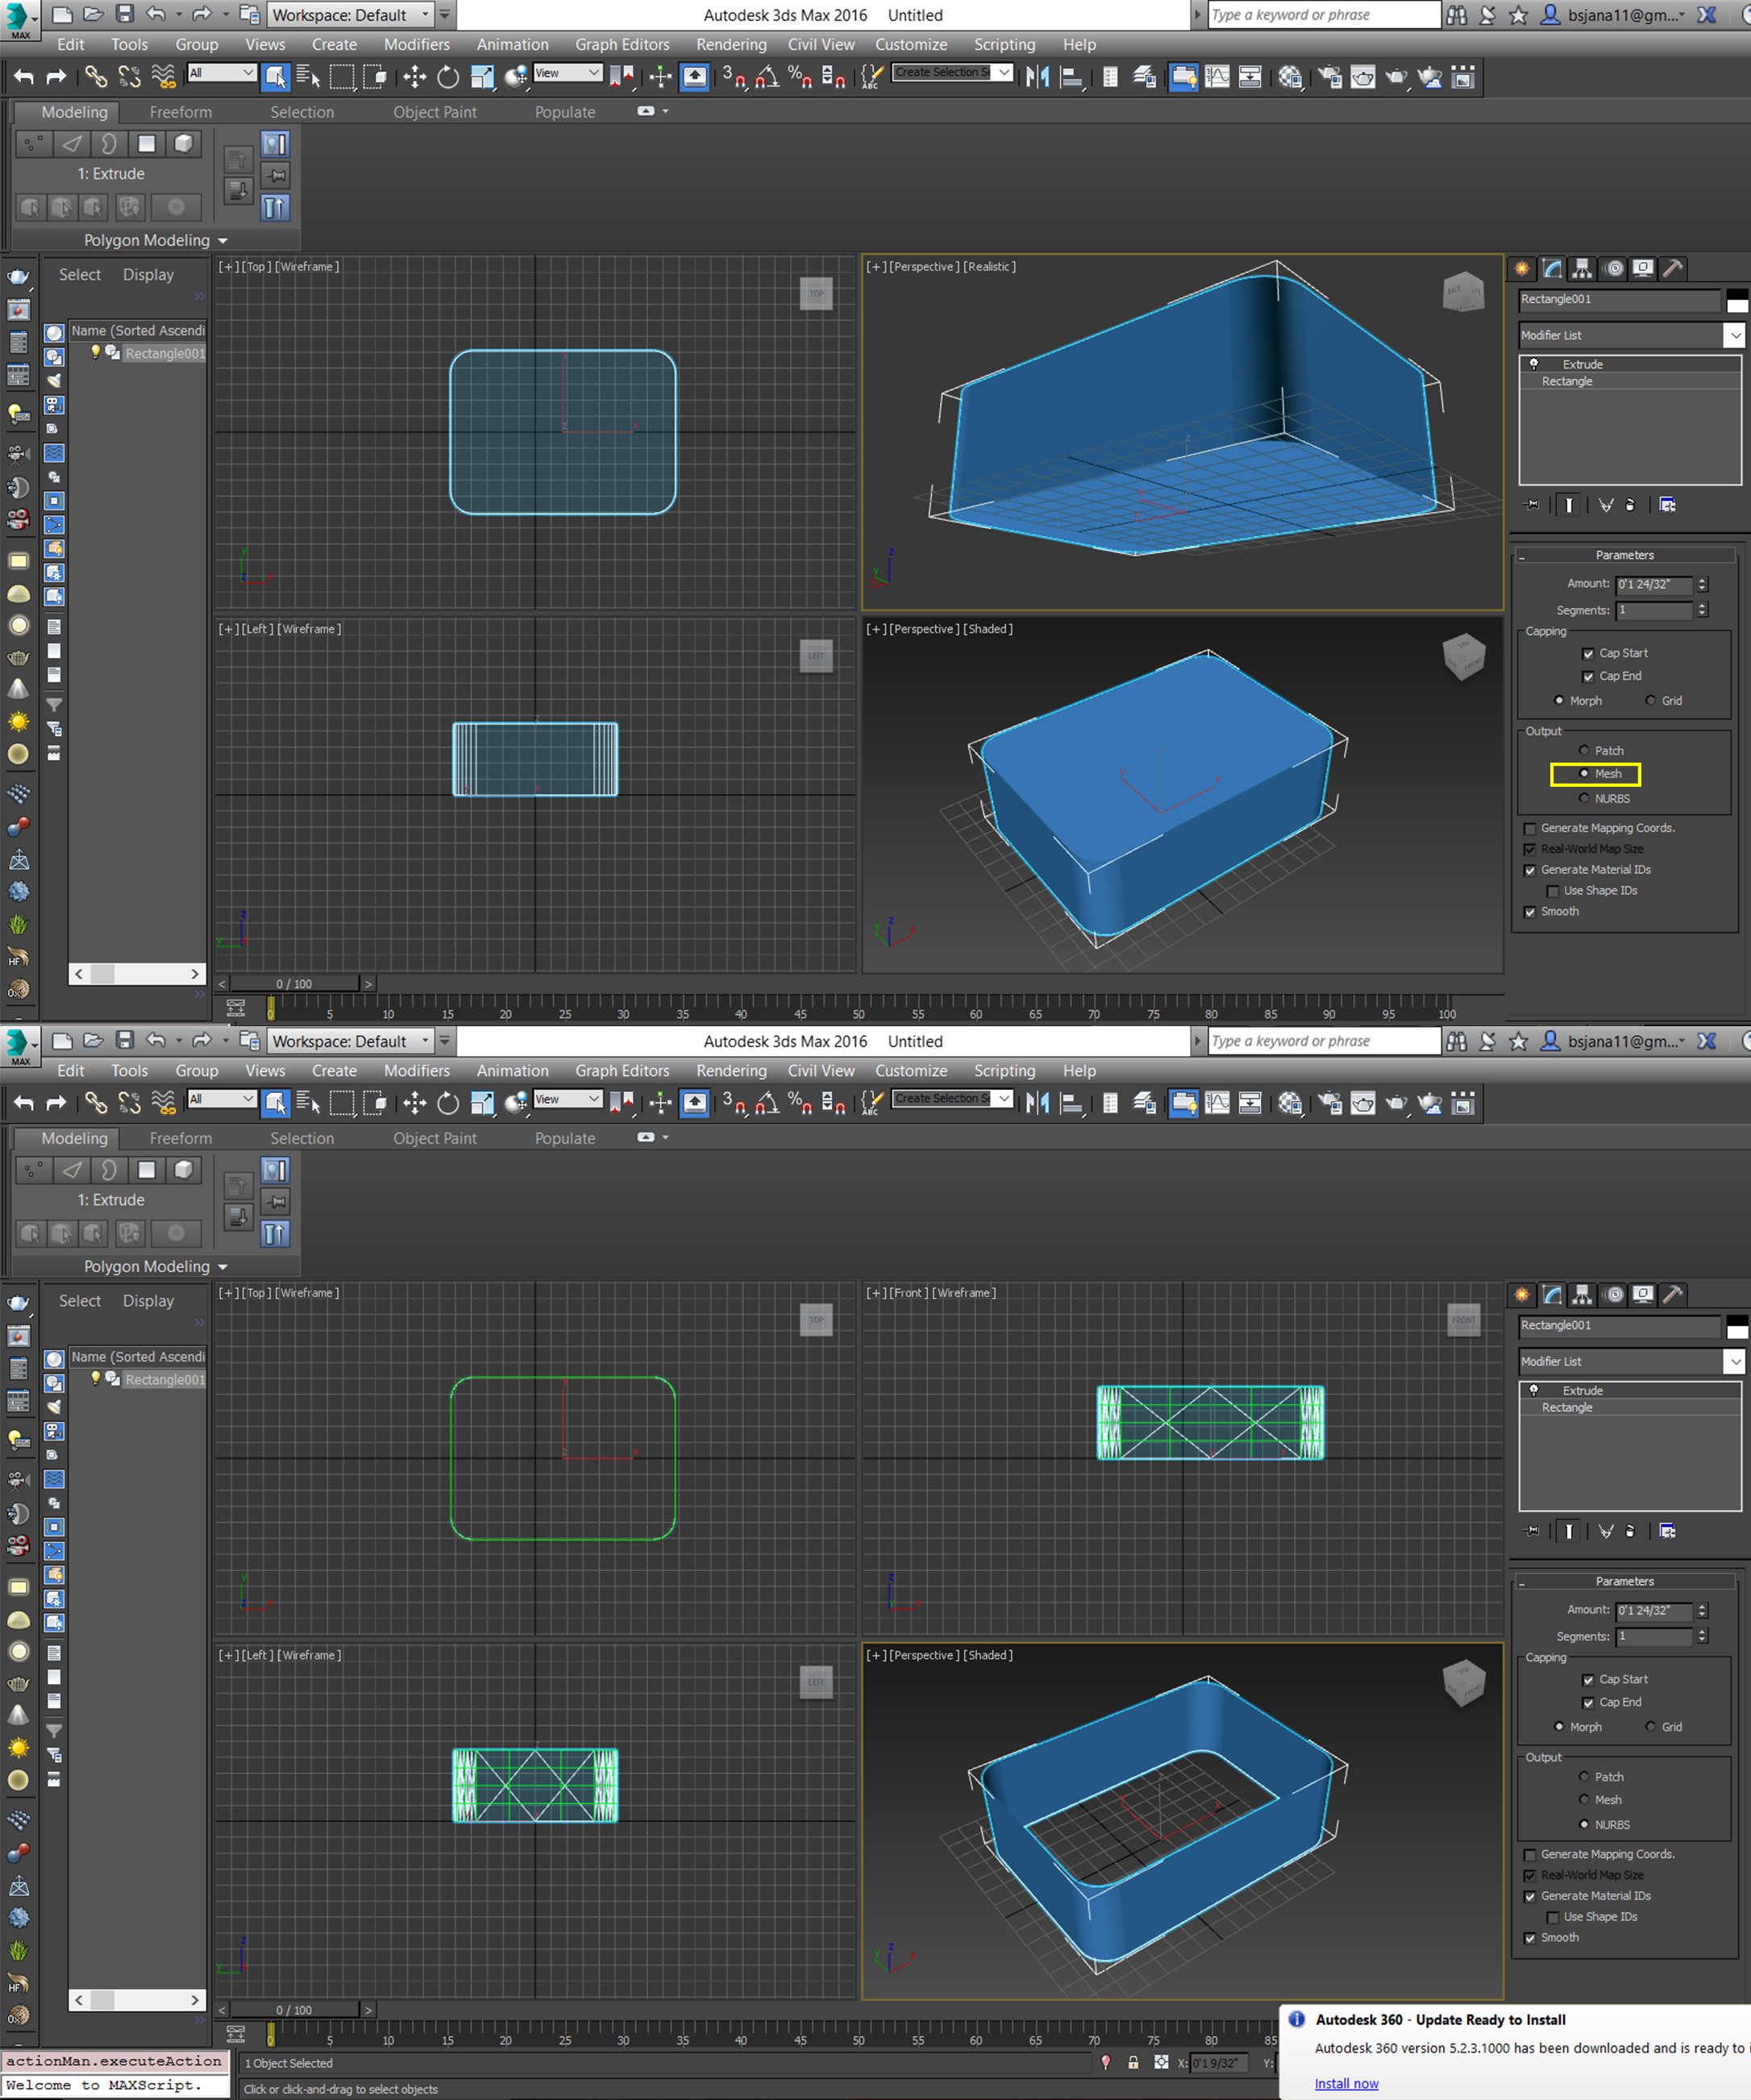Select the yellow-highlighted Mesh output radio button
The height and width of the screenshot is (2100, 1751).
tap(1584, 774)
